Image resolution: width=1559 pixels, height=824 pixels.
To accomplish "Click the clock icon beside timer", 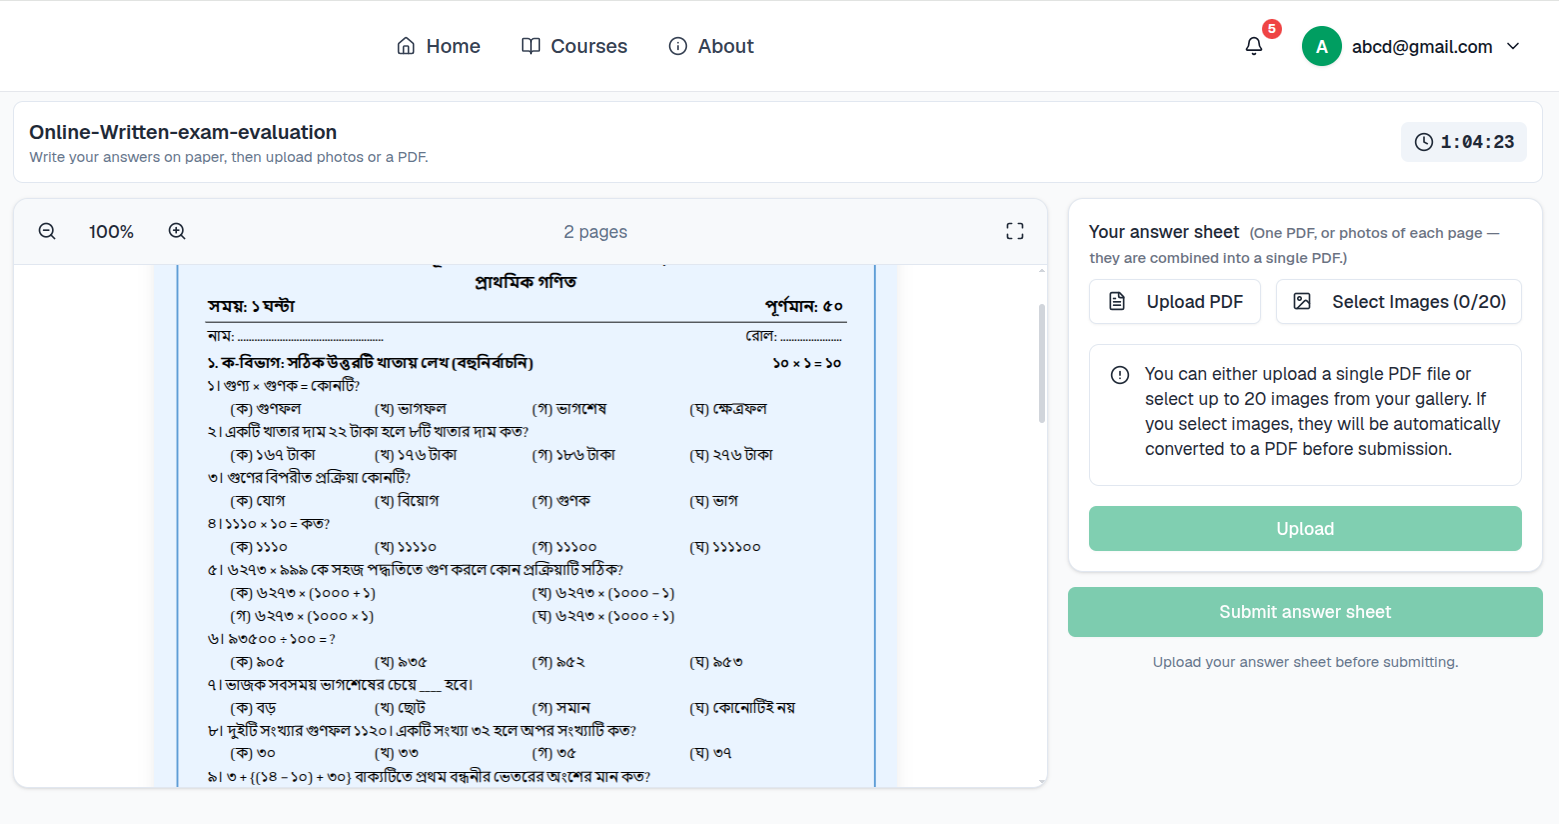I will (x=1424, y=142).
